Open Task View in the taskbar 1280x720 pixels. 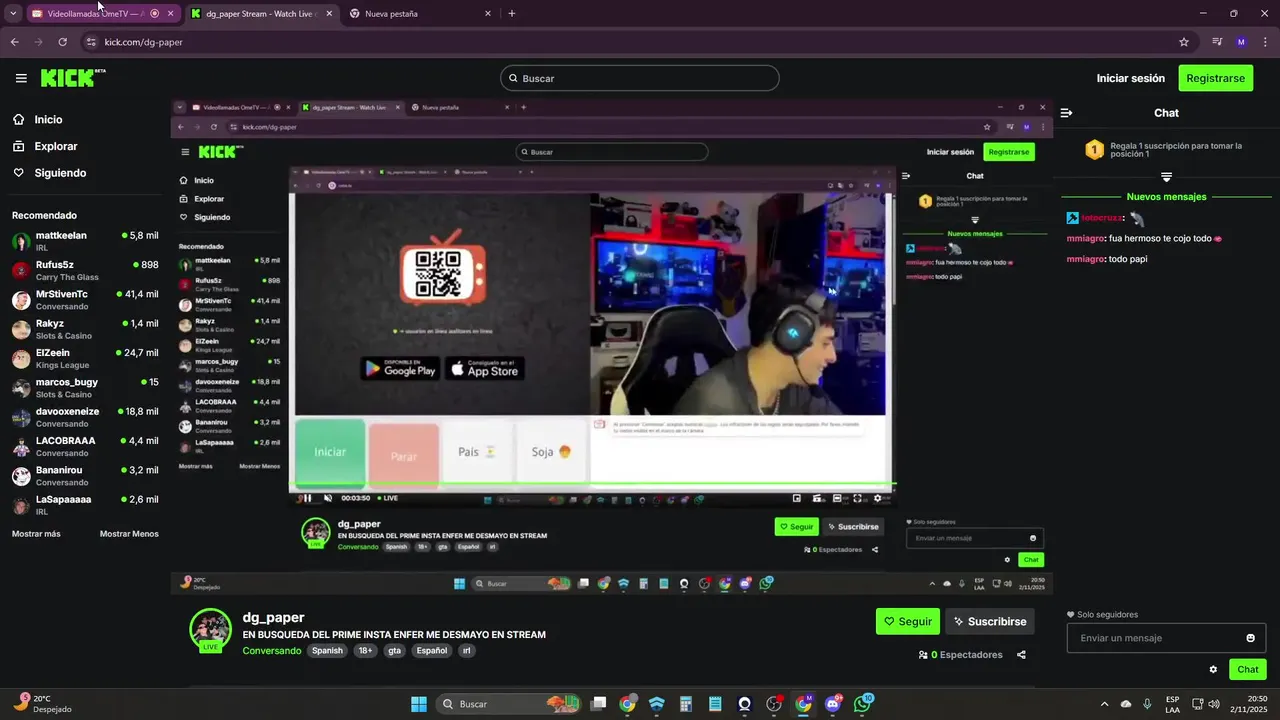598,704
